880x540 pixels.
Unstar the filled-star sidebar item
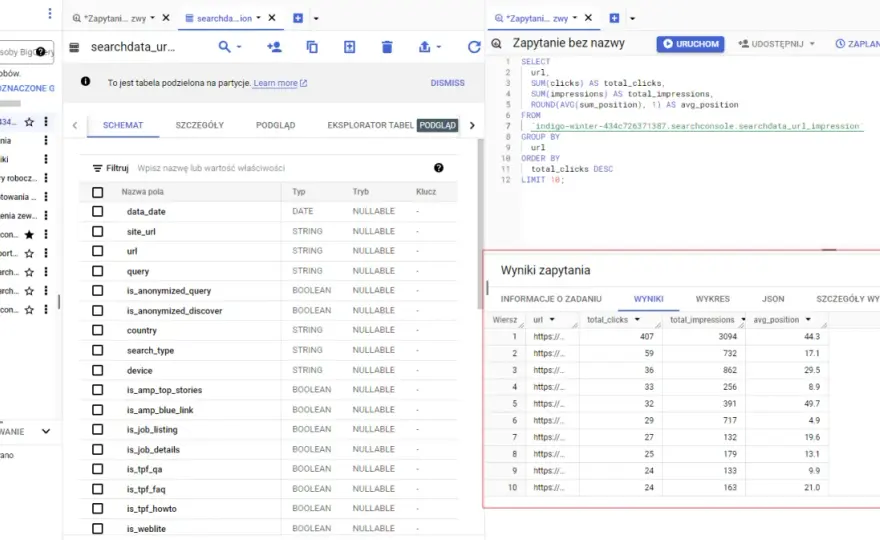29,235
